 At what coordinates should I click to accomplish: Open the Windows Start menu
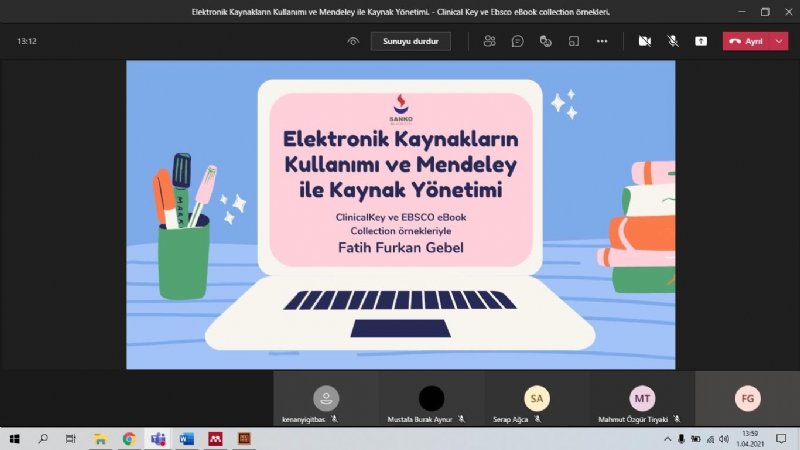[x=14, y=439]
